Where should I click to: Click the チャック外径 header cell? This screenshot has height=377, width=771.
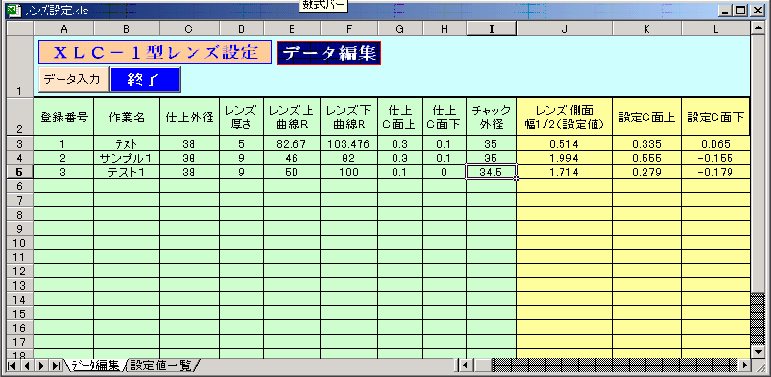click(x=491, y=116)
